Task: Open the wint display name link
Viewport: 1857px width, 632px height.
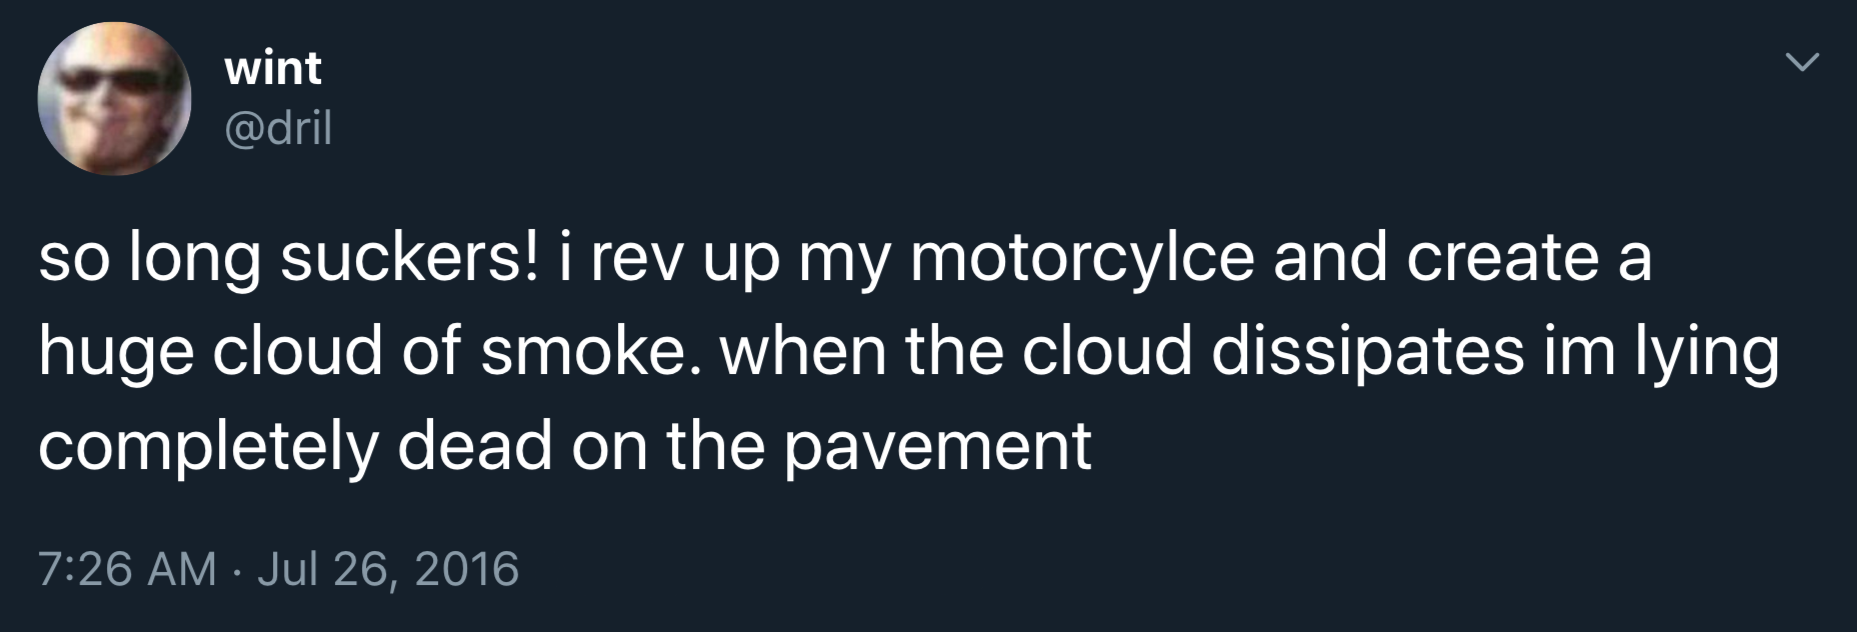Action: [x=273, y=68]
